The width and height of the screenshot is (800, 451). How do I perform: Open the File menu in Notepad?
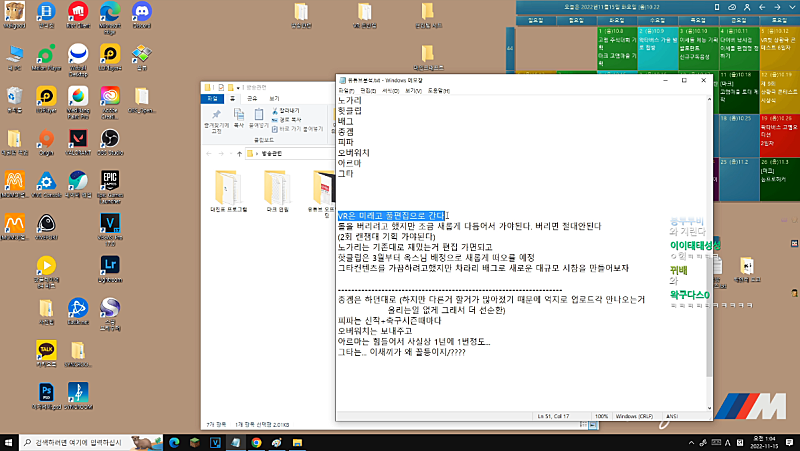[346, 90]
